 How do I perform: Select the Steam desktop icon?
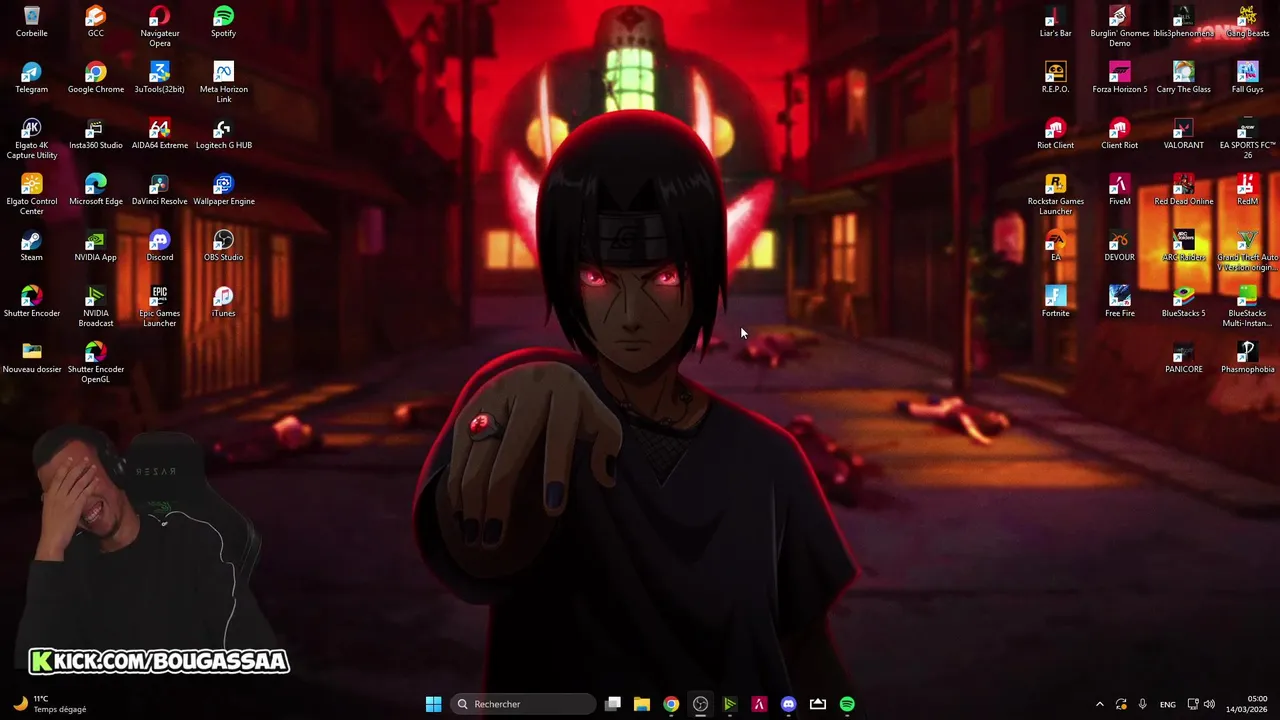point(32,246)
